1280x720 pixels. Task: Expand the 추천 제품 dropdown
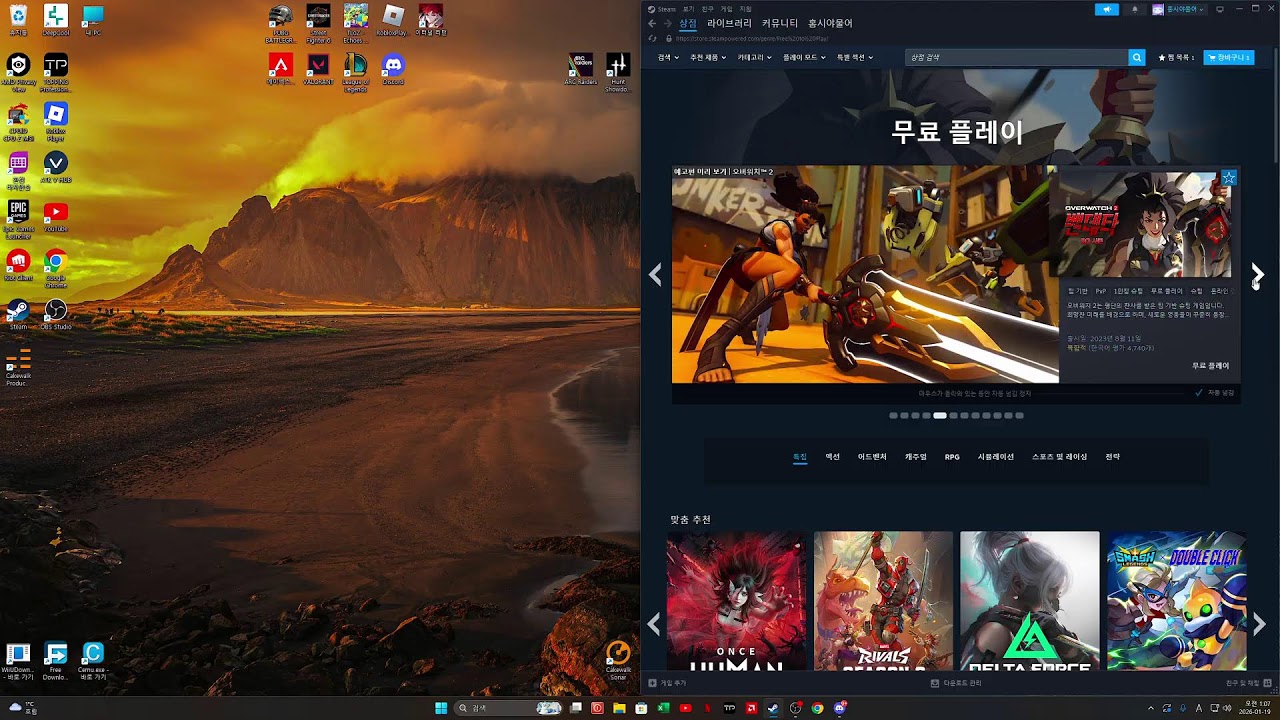pos(707,58)
